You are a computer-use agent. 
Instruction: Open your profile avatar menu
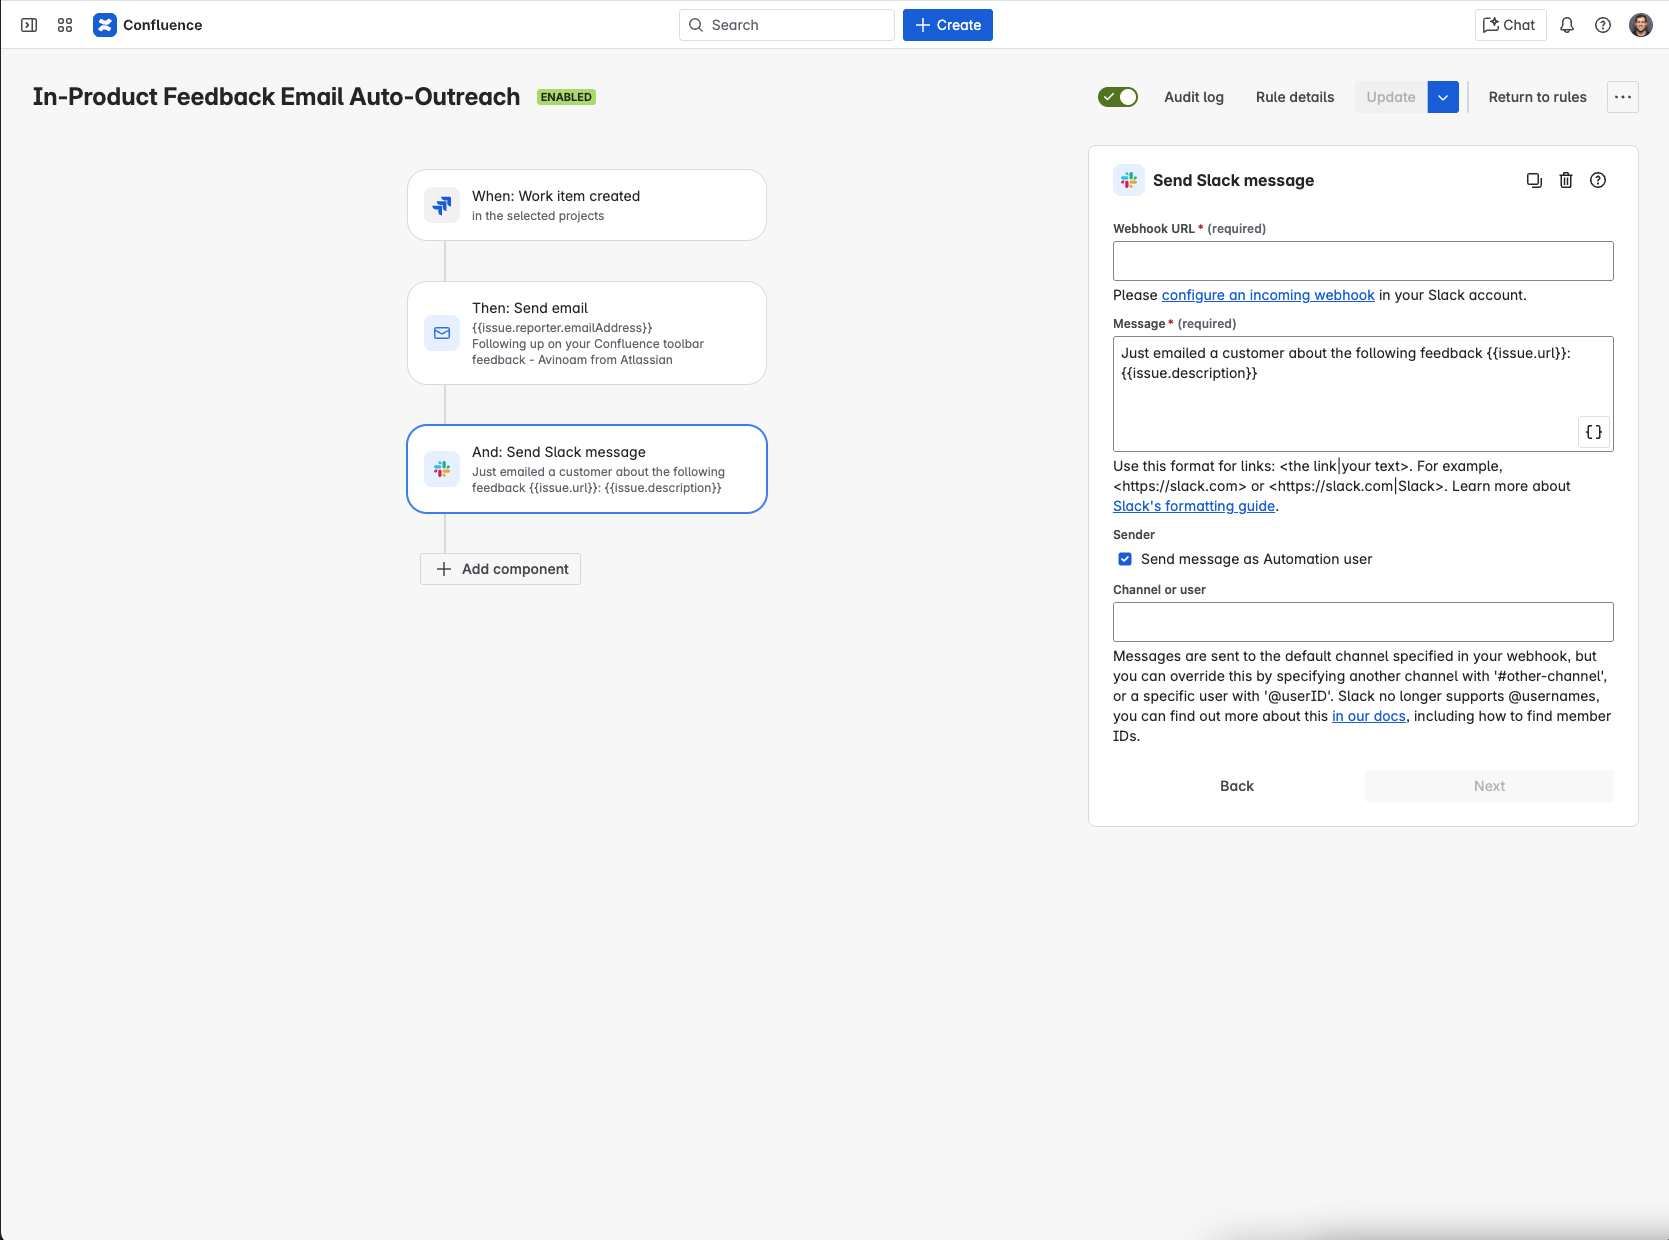(1641, 25)
